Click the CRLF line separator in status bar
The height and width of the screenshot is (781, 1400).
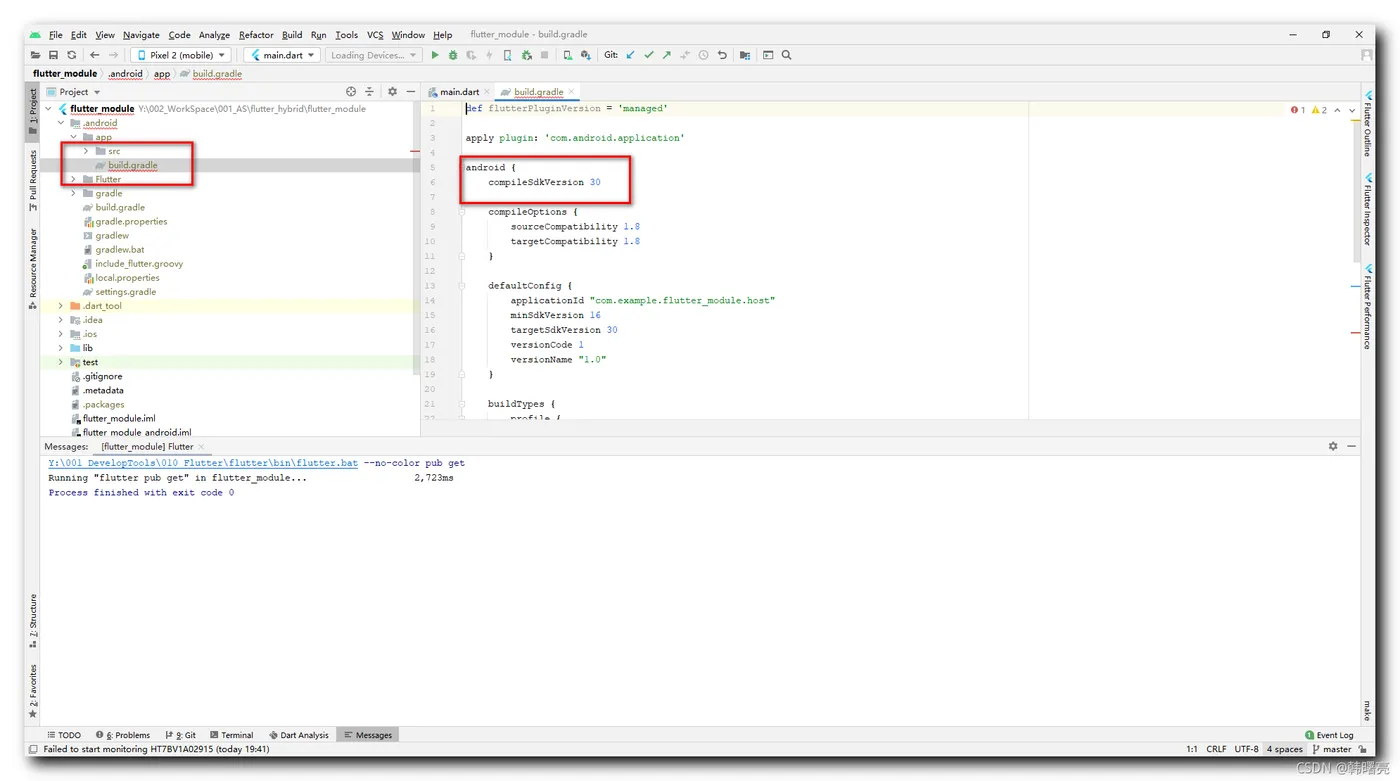click(1216, 749)
